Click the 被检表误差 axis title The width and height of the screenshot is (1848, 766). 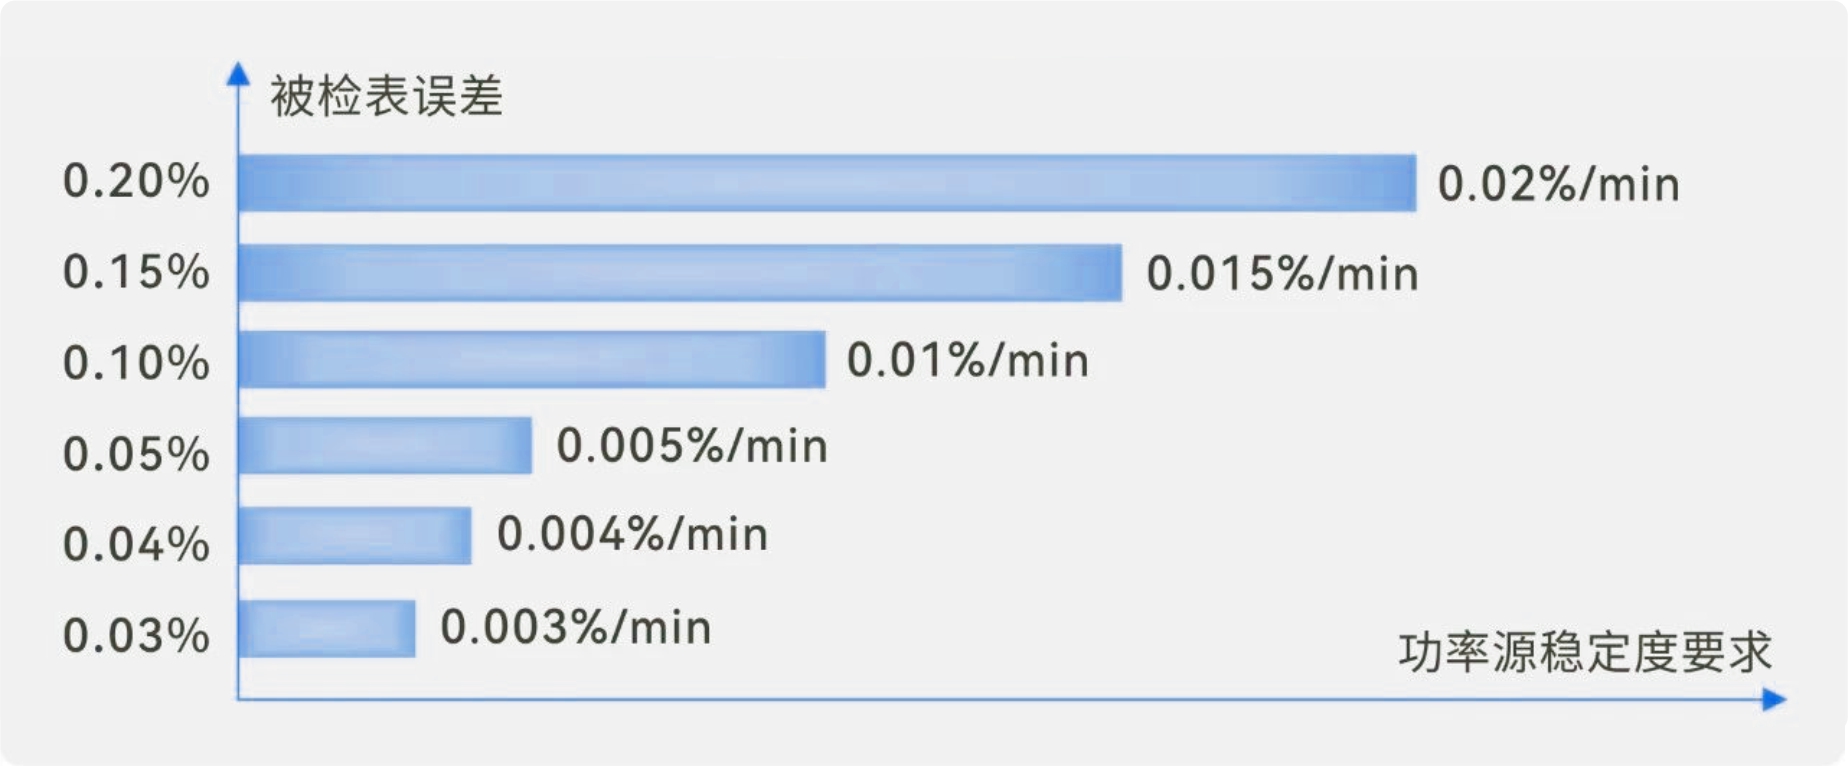pos(386,97)
